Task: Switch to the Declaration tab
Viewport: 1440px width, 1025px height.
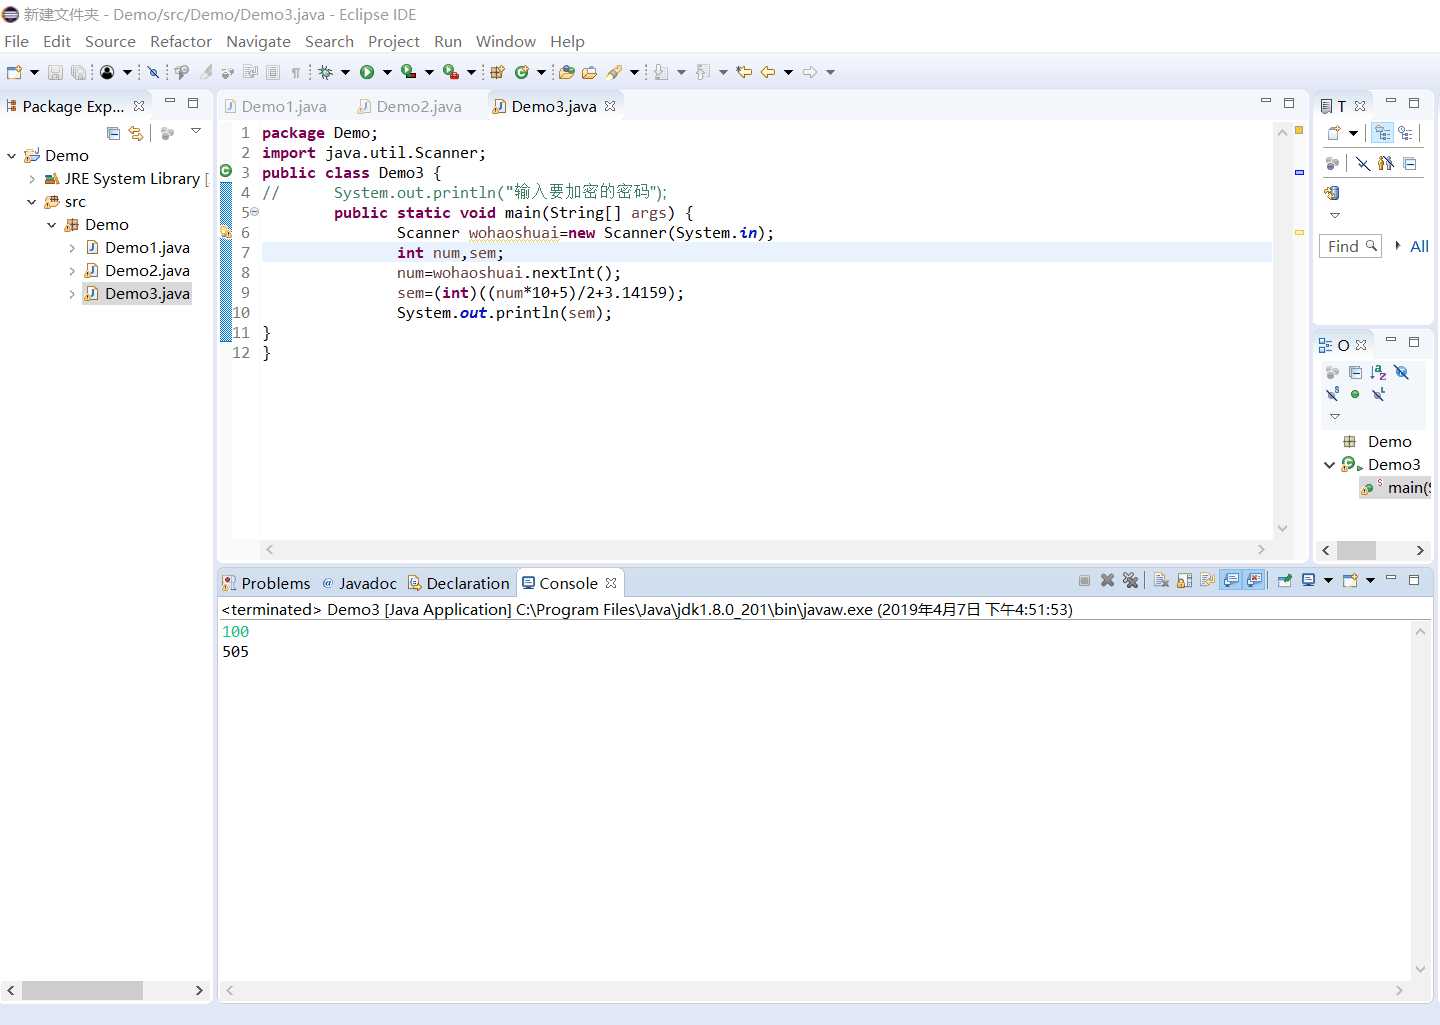Action: pos(459,583)
